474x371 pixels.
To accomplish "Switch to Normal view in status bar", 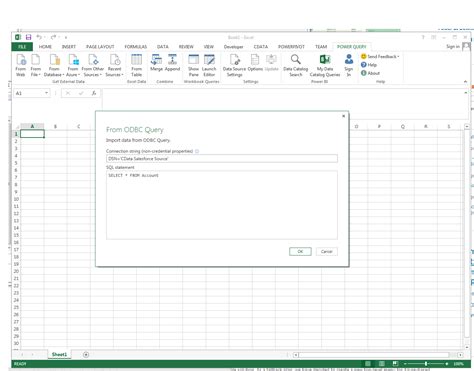I will [x=368, y=364].
